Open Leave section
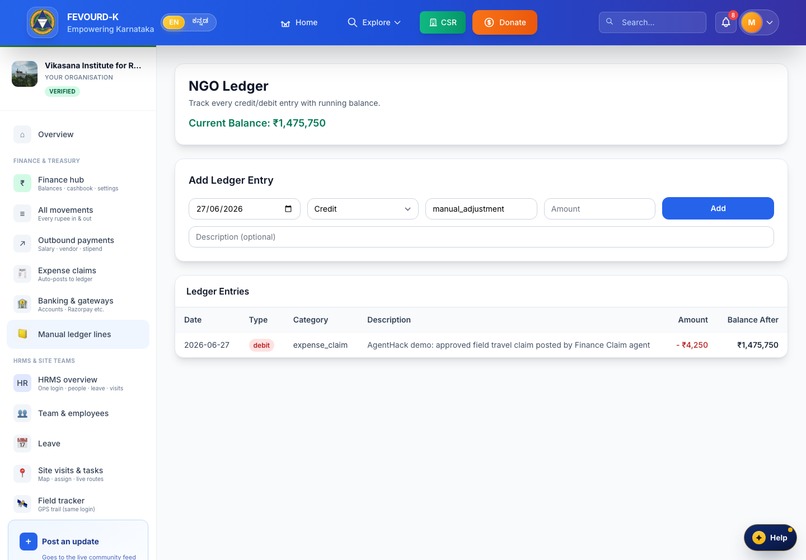 pos(78,443)
